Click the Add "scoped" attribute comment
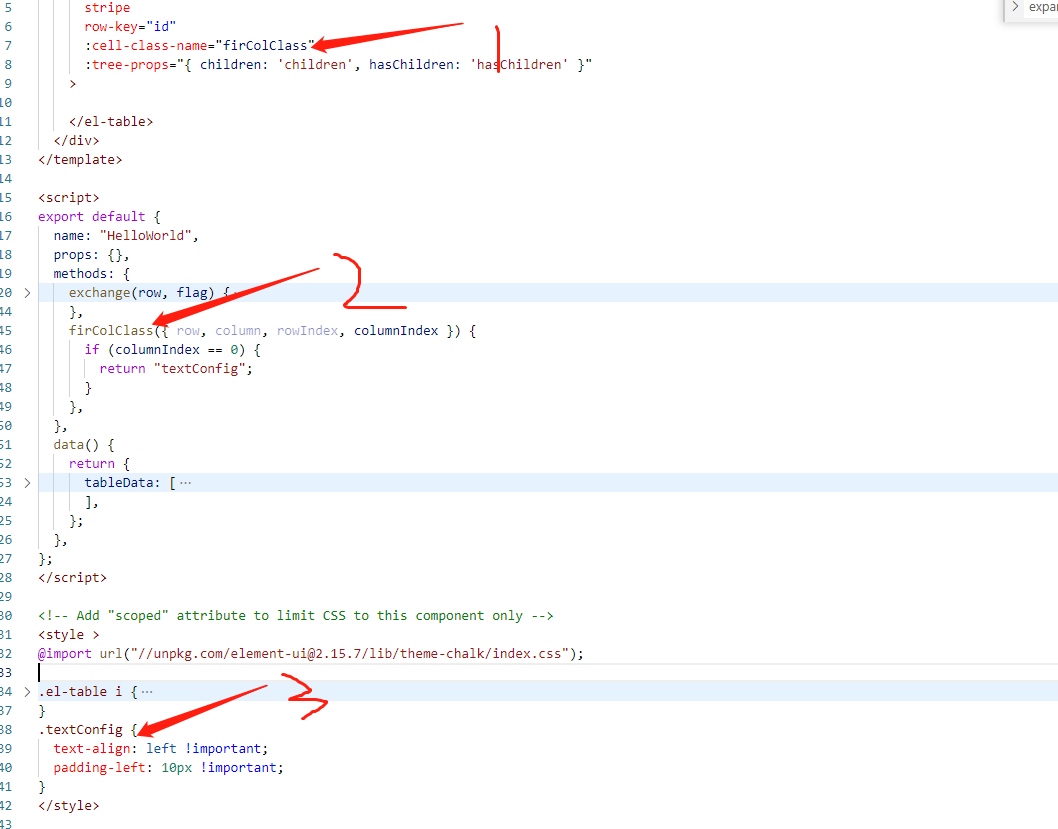 (x=296, y=616)
